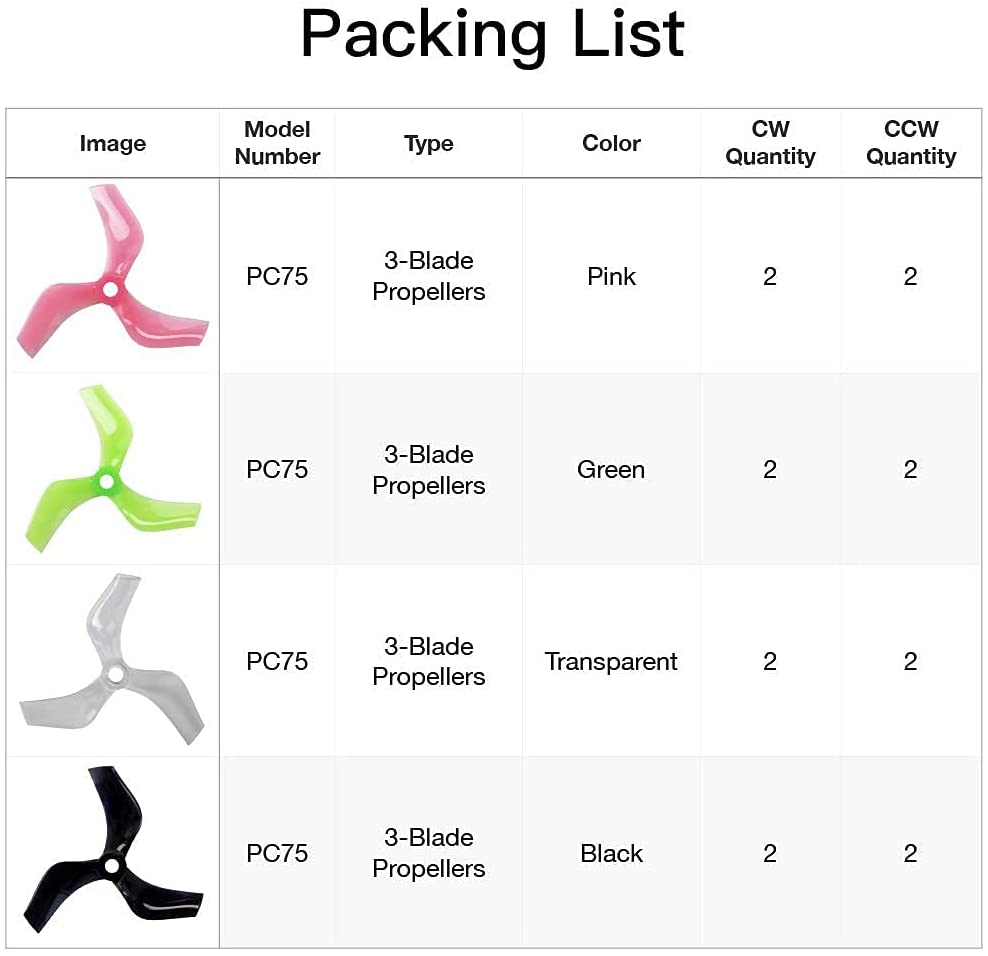Image resolution: width=988 pixels, height=956 pixels.
Task: Click the pink propeller image
Action: pyautogui.click(x=111, y=275)
